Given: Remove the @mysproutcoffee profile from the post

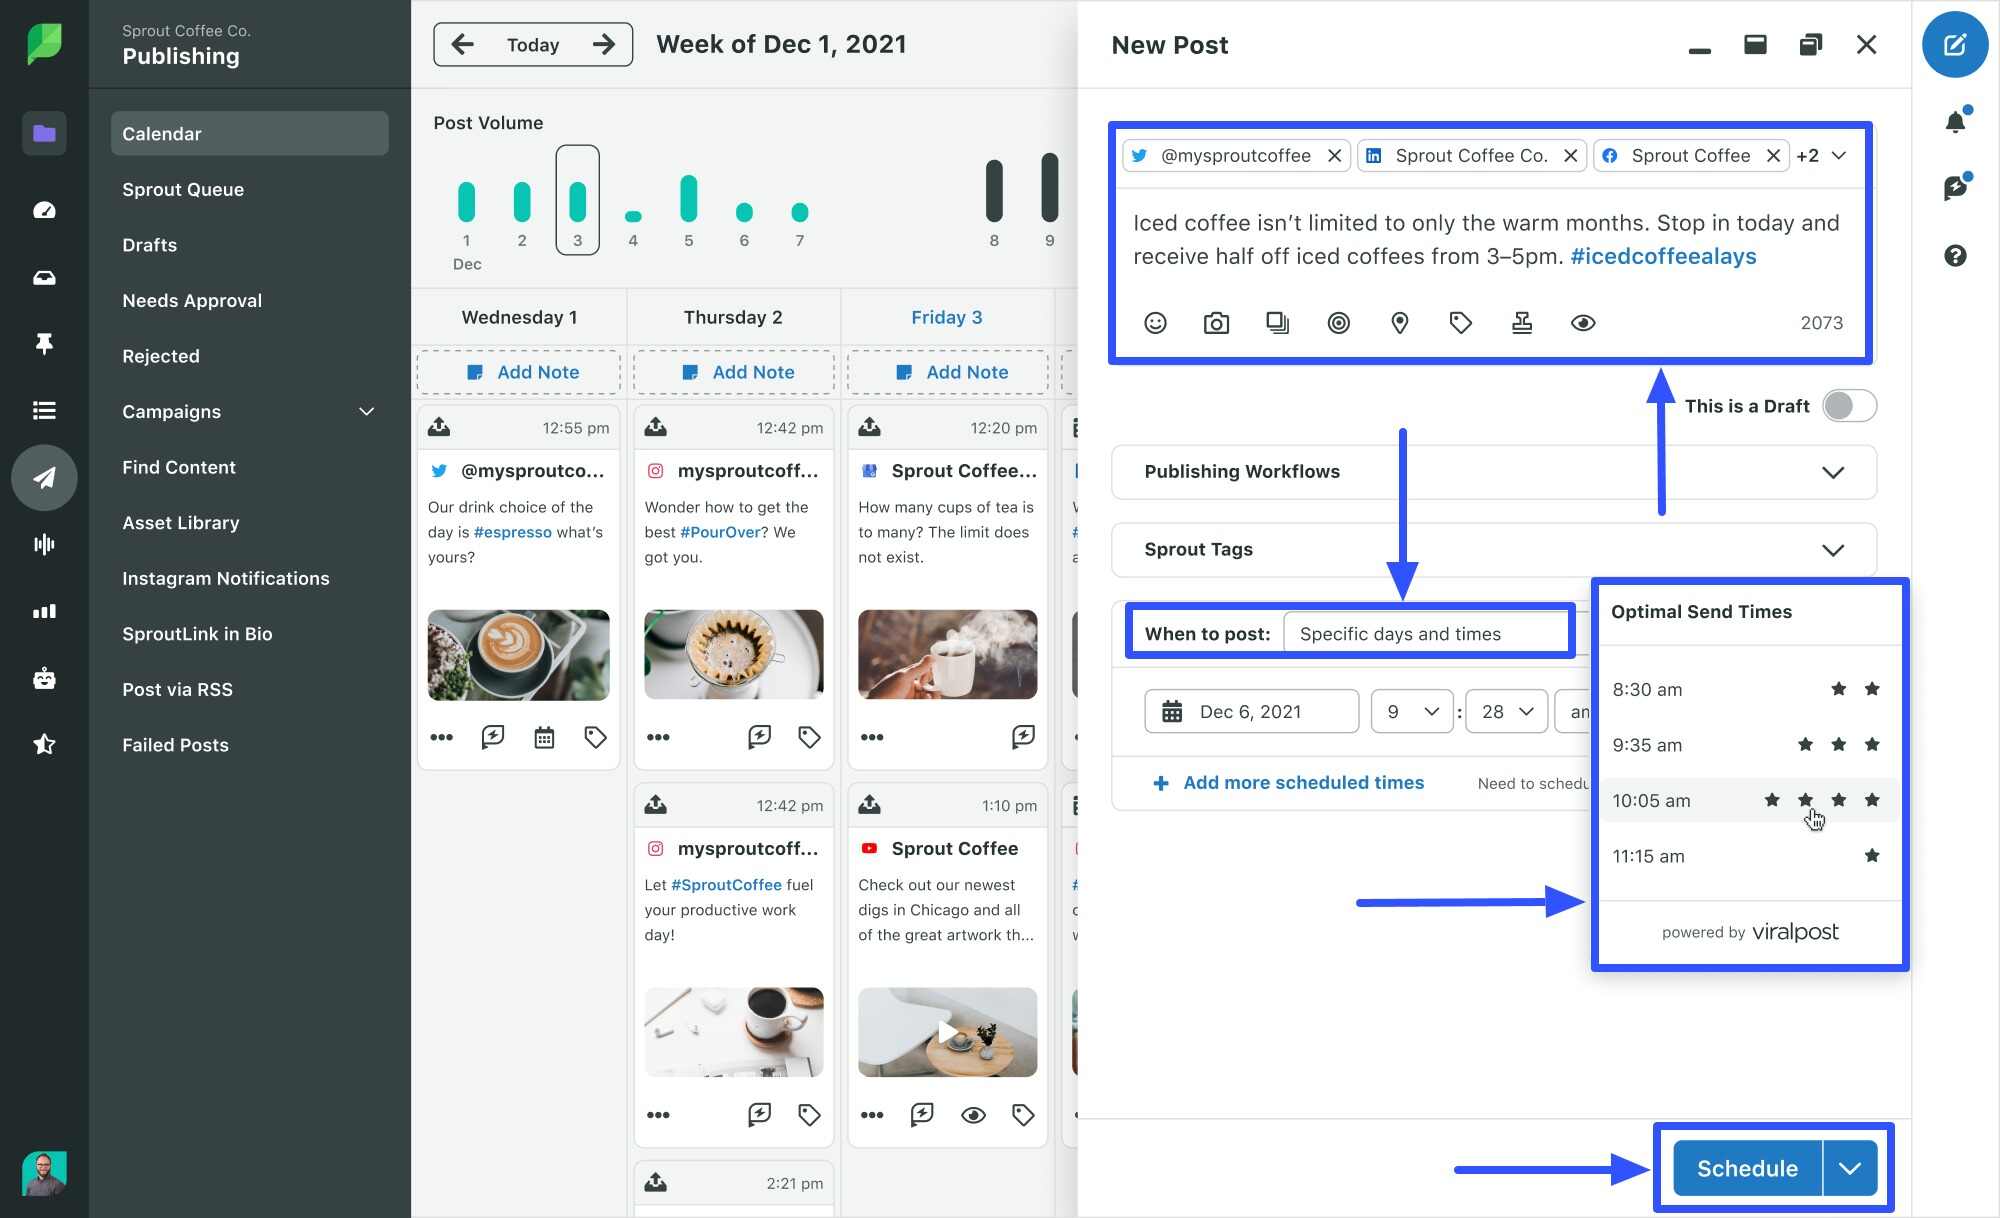Looking at the screenshot, I should [1335, 155].
